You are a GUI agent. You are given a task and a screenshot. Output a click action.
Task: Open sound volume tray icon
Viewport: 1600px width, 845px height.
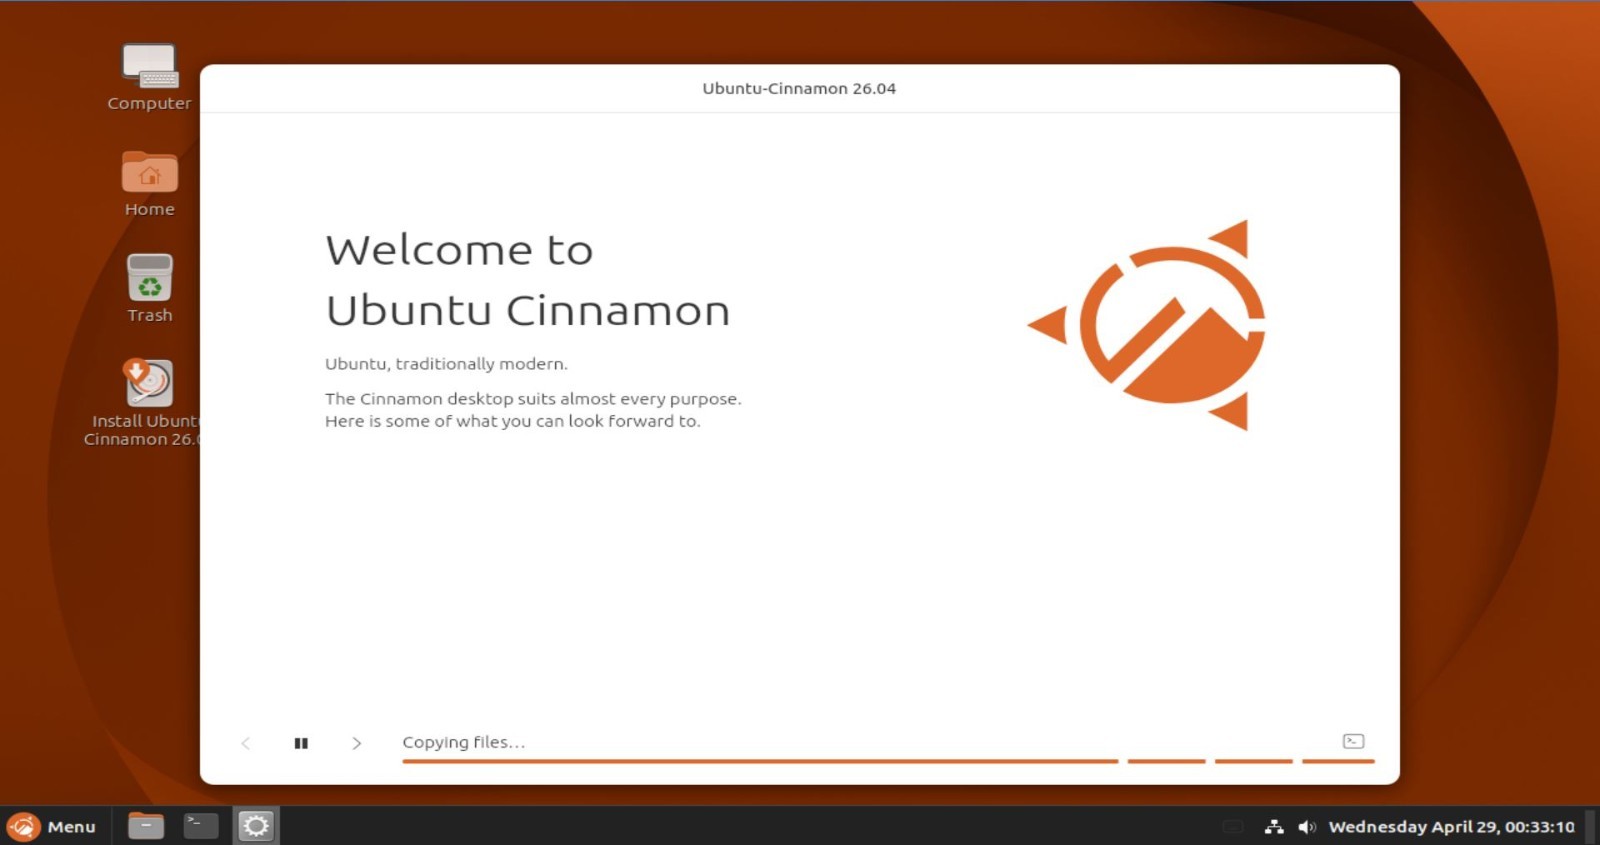1307,827
